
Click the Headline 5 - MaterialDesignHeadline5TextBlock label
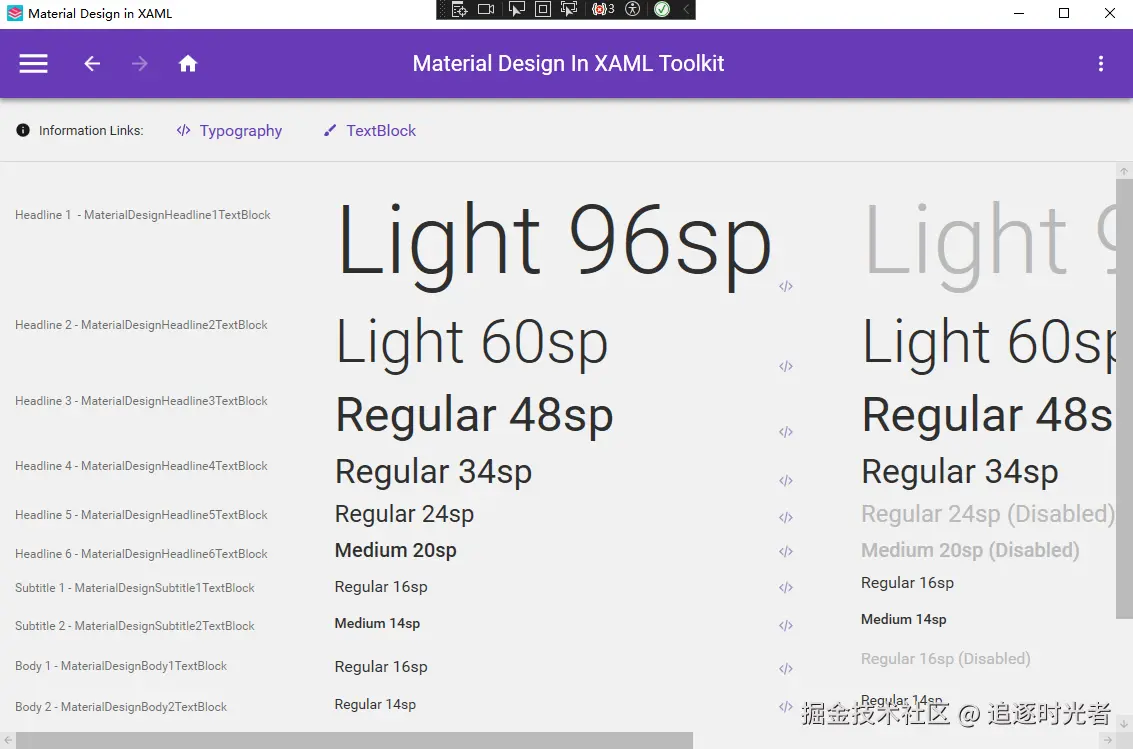(141, 515)
